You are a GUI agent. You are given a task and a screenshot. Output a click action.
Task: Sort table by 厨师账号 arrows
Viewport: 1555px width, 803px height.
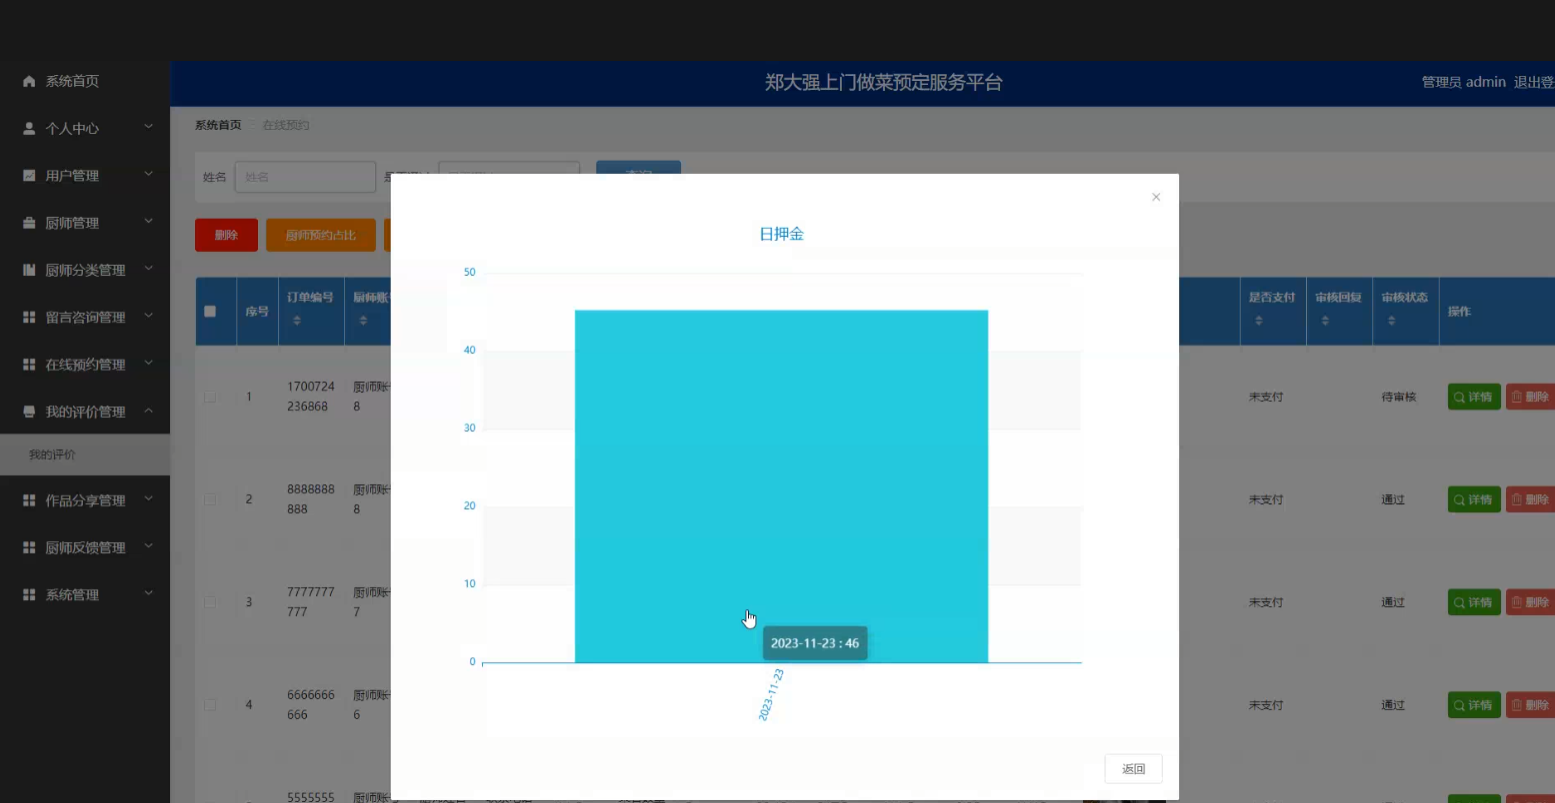click(362, 321)
